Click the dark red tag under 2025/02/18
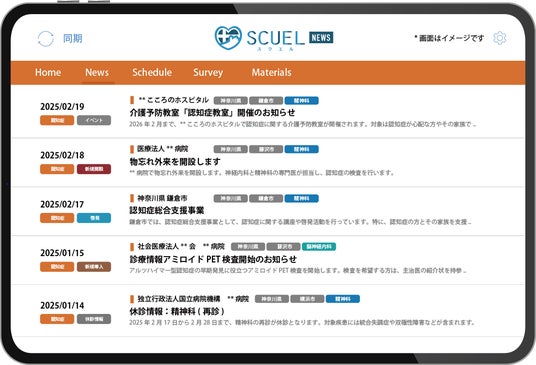Image resolution: width=536 pixels, height=365 pixels. (x=94, y=169)
